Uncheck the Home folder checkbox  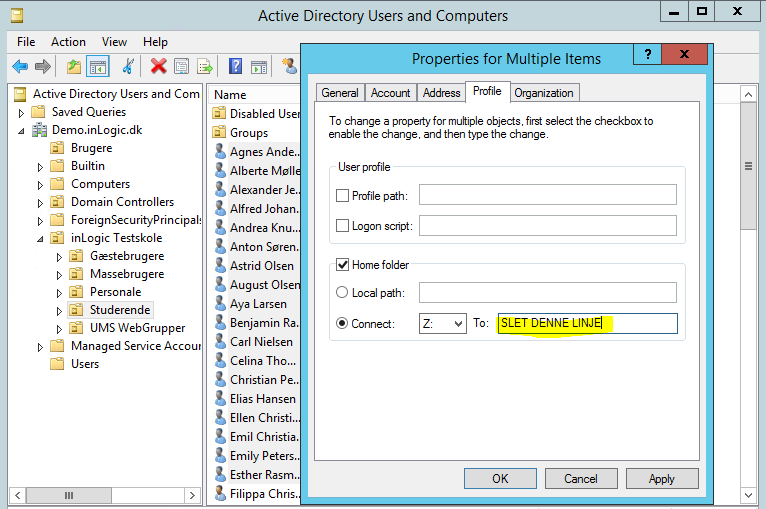point(343,265)
